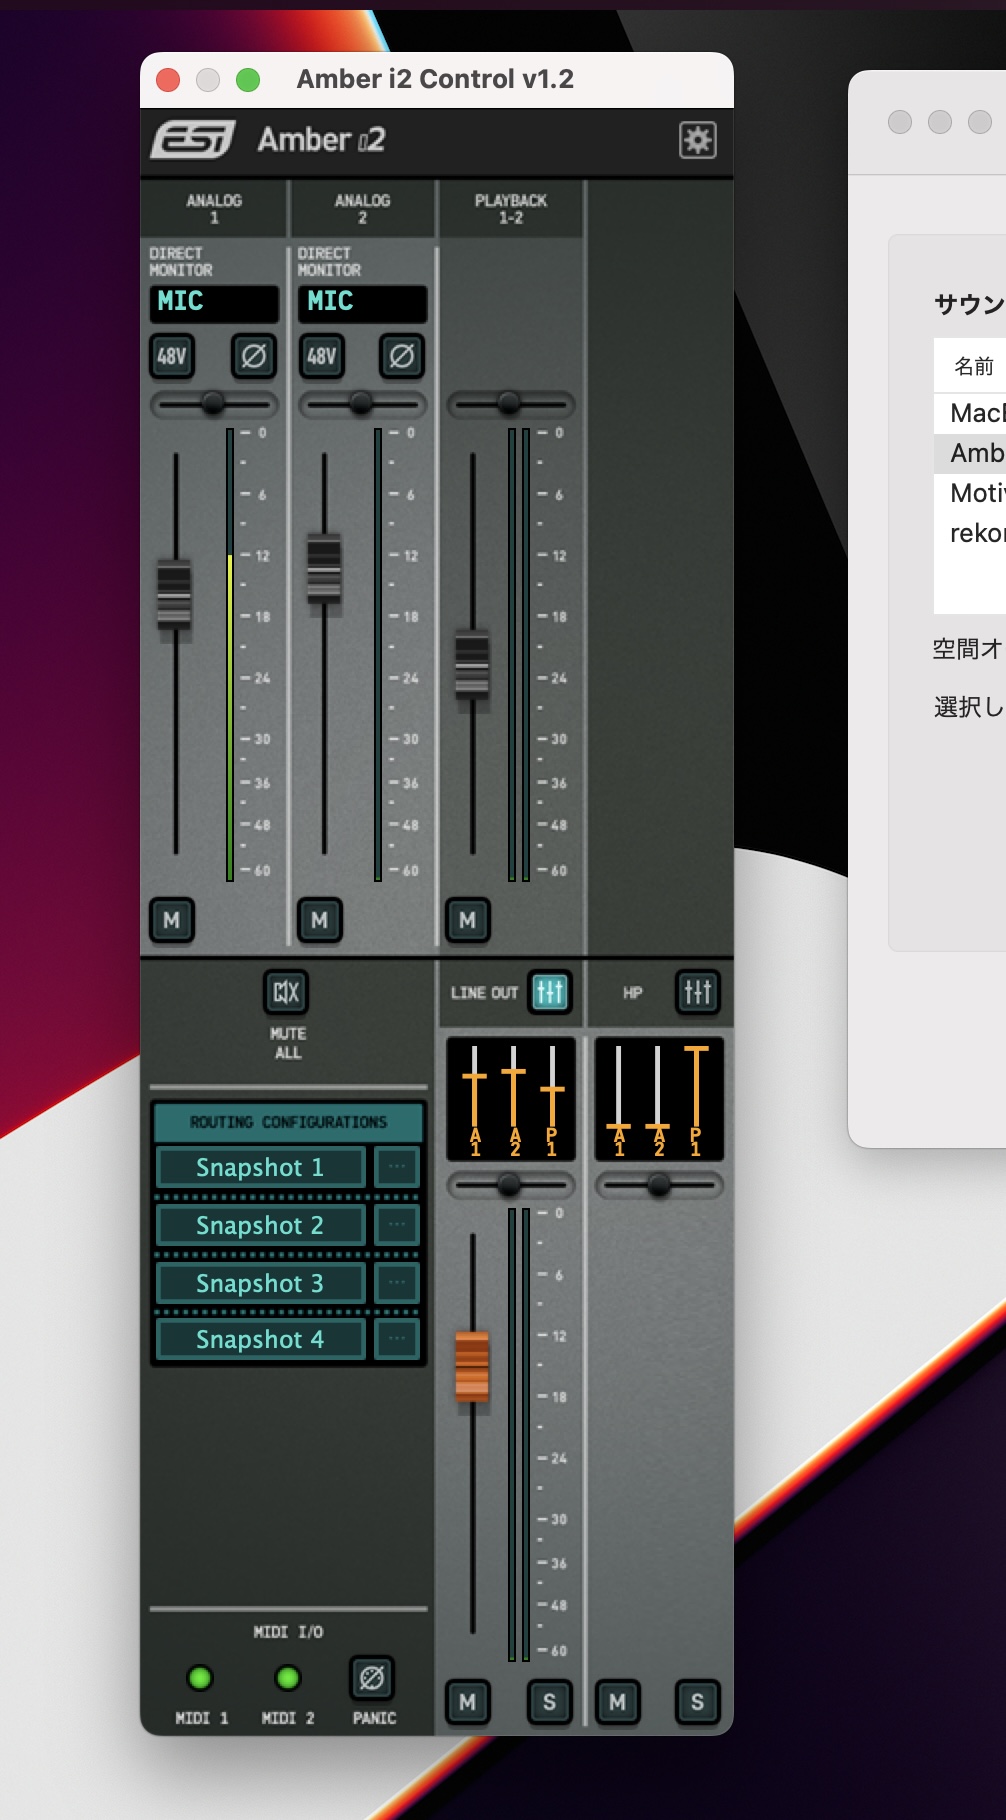1006x1820 pixels.
Task: Open options menu for Snapshot 1
Action: (x=397, y=1167)
